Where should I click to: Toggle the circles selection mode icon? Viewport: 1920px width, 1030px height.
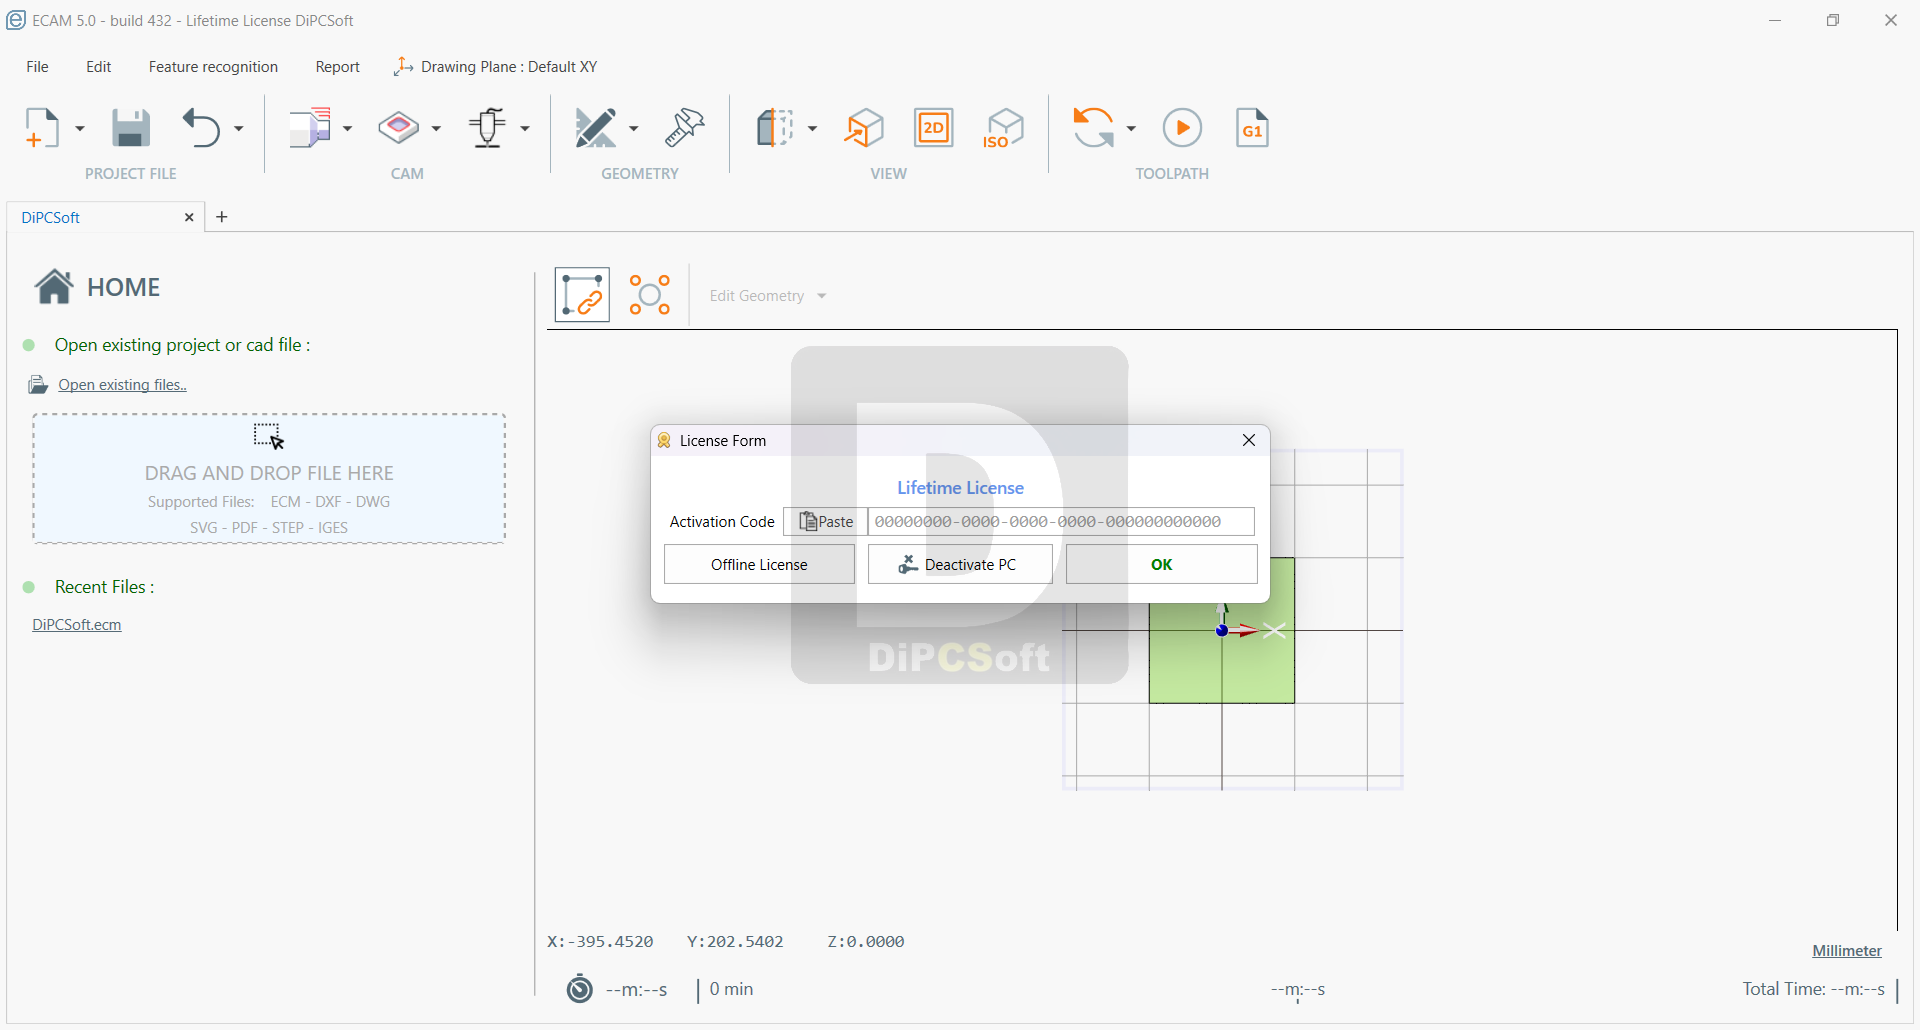650,295
